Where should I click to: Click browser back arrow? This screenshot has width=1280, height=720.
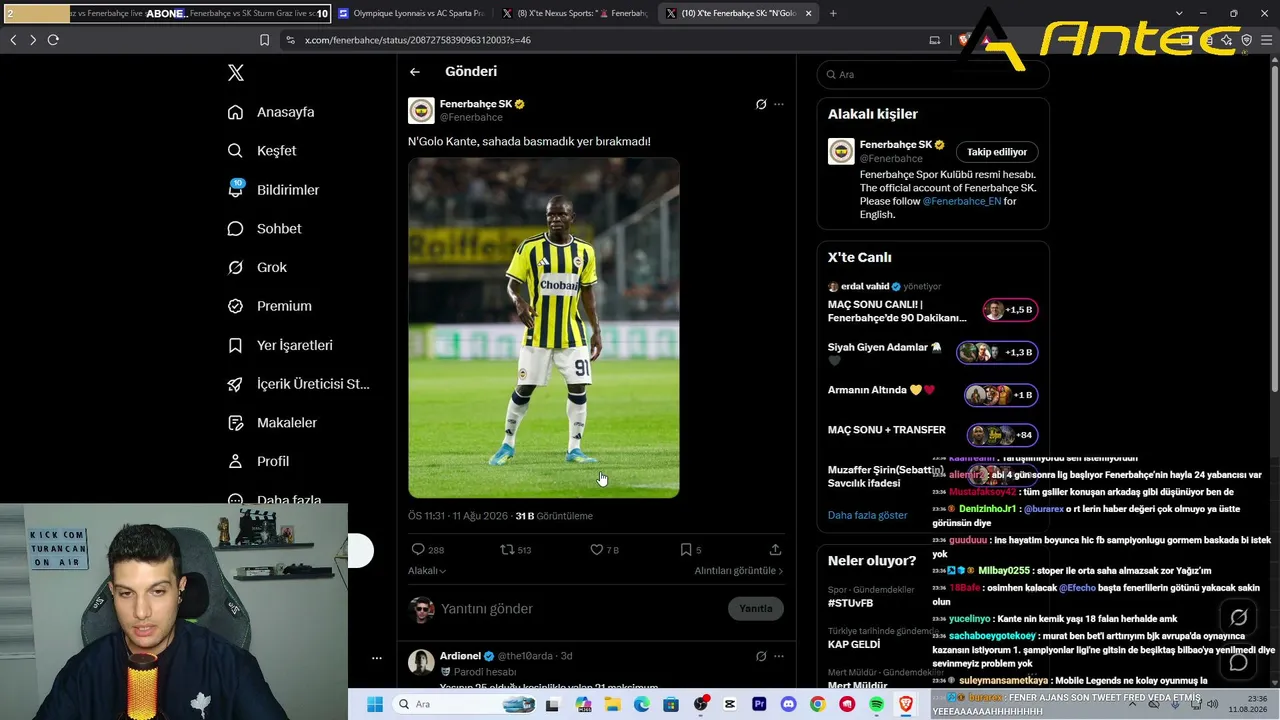click(x=13, y=40)
